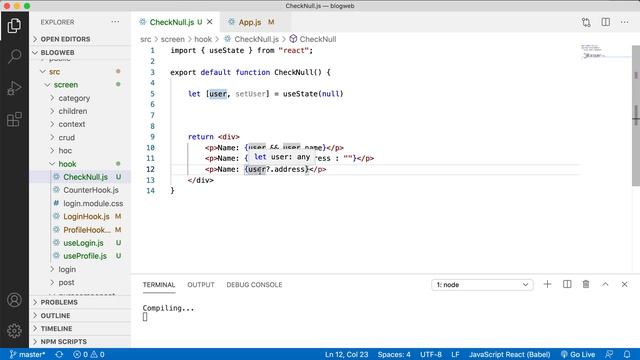Open the Explorer view in activity bar
Viewport: 640px width, 360px height.
14,26
